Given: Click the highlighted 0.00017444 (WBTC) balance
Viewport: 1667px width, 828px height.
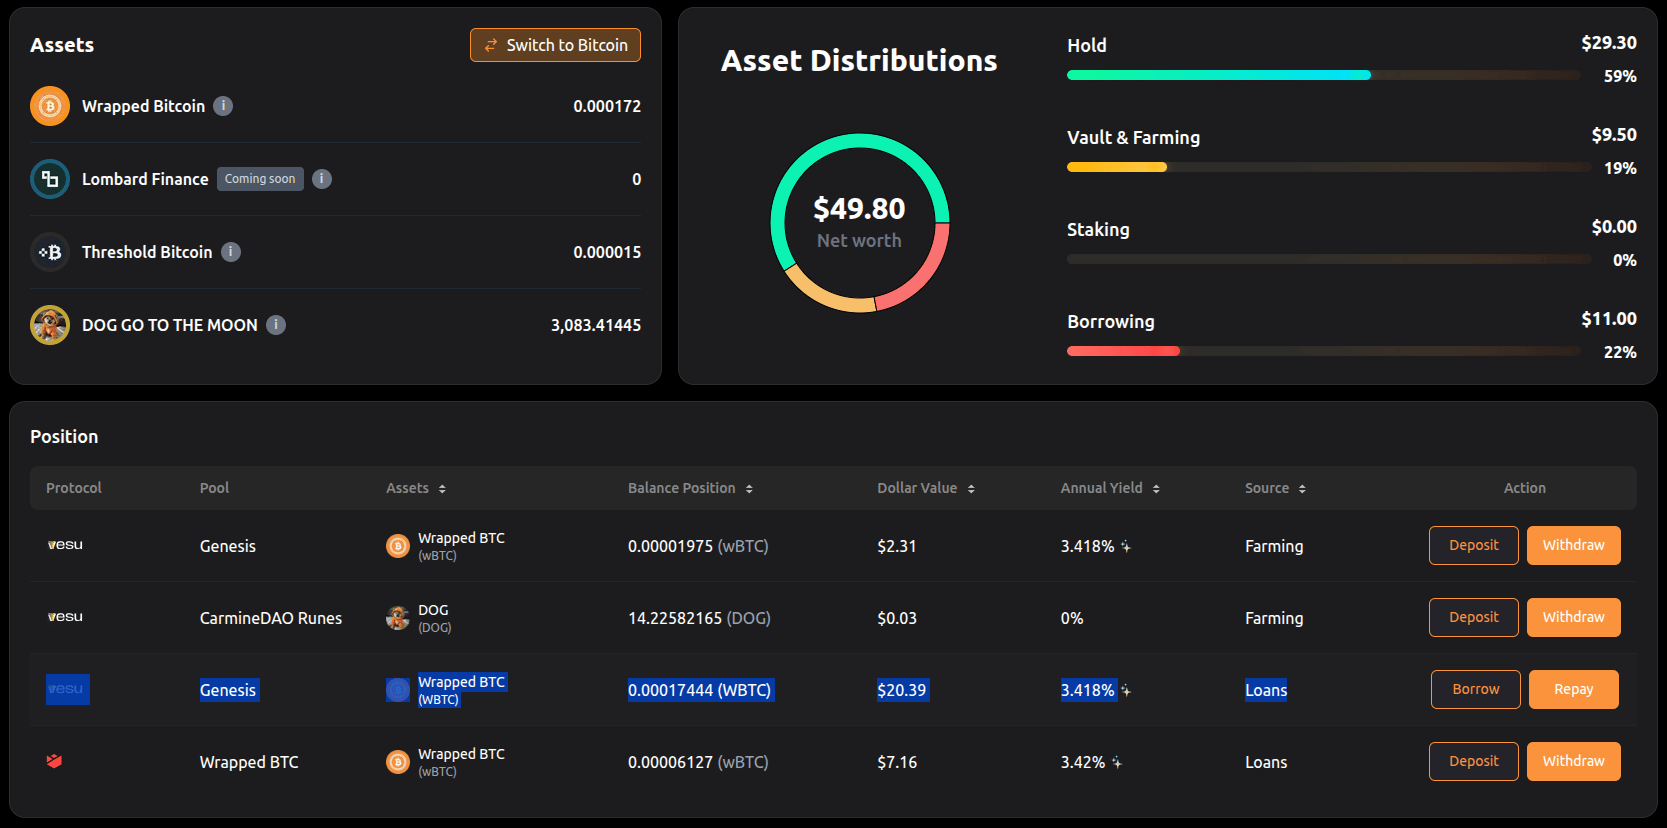Looking at the screenshot, I should point(700,690).
